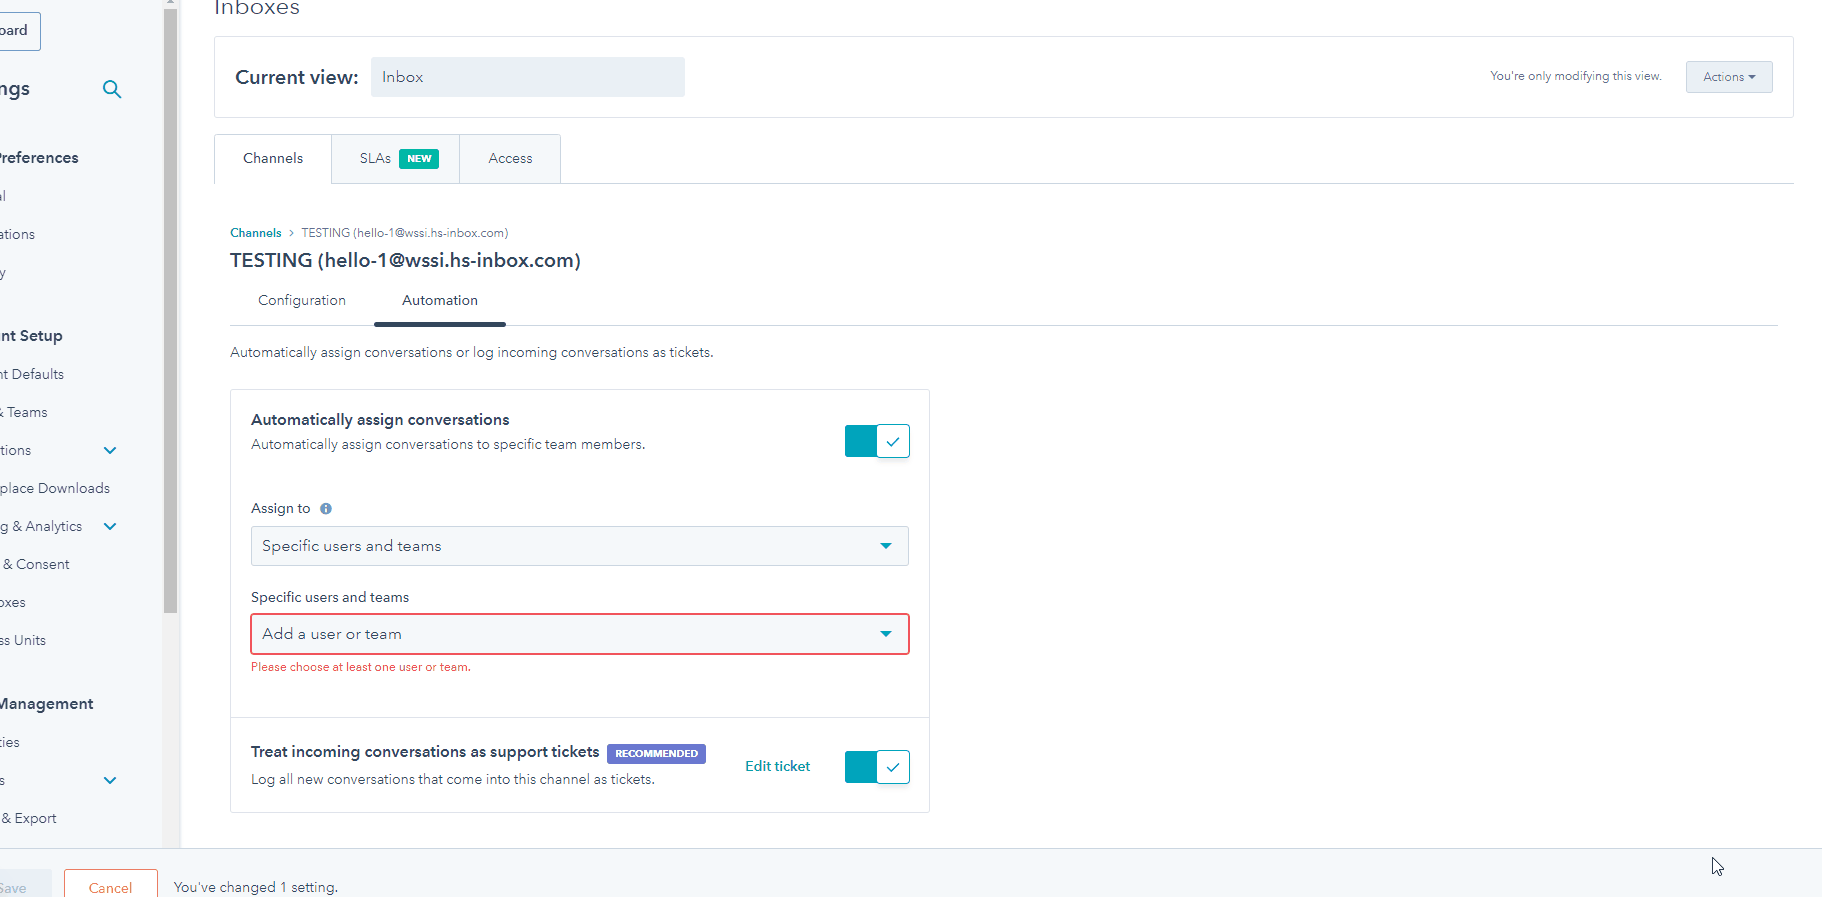Viewport: 1822px width, 897px height.
Task: Select the Automation sub-tab
Action: point(440,300)
